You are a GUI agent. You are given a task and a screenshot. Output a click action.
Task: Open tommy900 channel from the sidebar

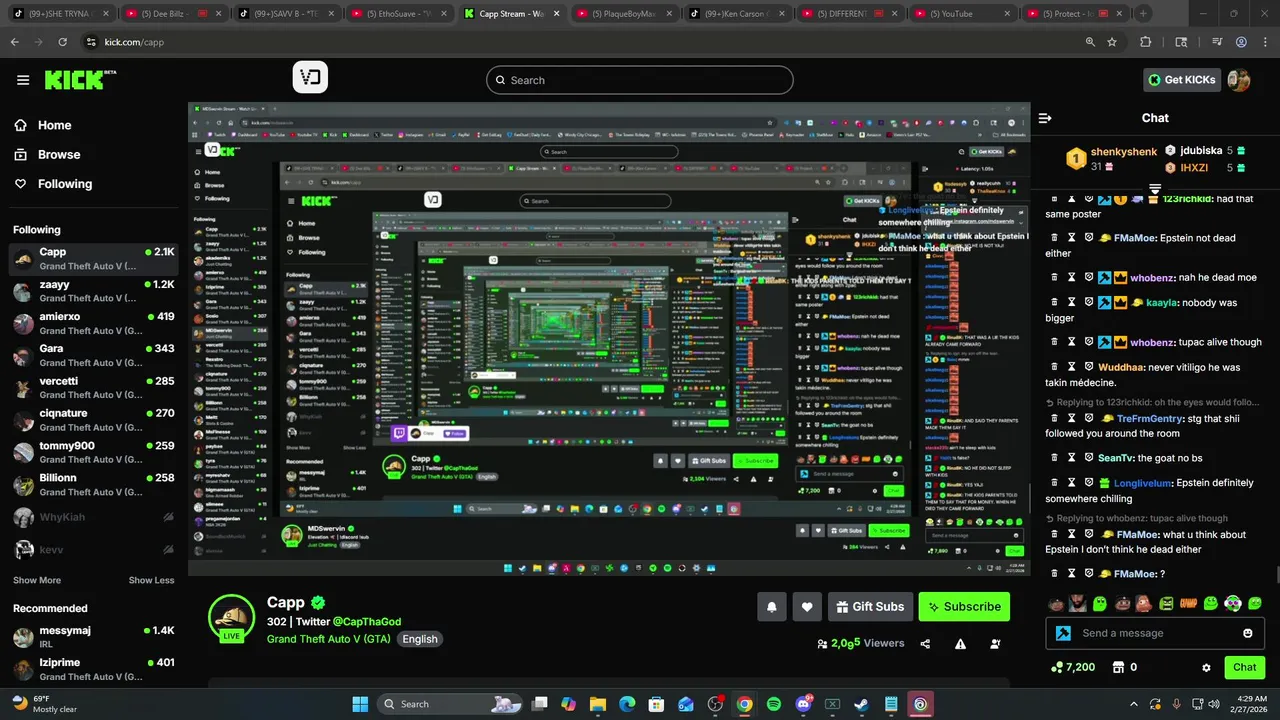point(94,452)
